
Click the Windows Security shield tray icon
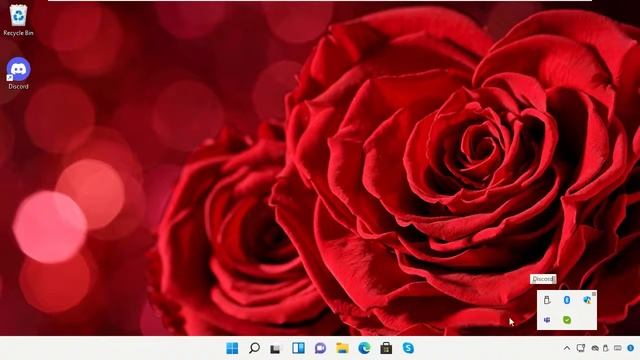point(587,300)
